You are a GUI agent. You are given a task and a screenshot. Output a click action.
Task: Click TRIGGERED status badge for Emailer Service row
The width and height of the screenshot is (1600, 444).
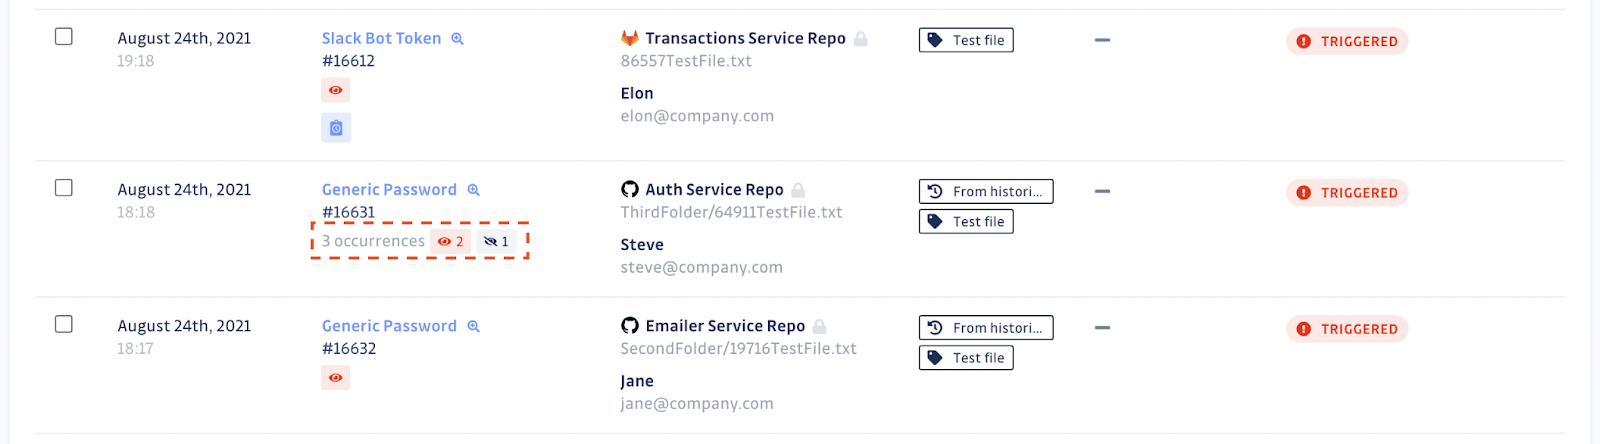(x=1347, y=329)
